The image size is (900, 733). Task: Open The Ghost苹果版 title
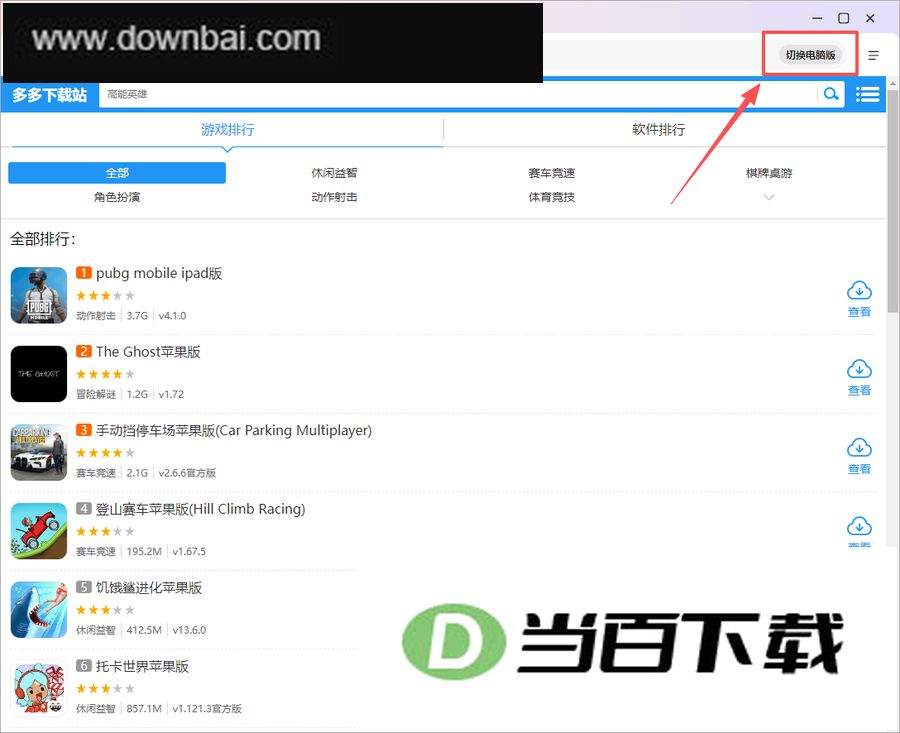point(148,352)
